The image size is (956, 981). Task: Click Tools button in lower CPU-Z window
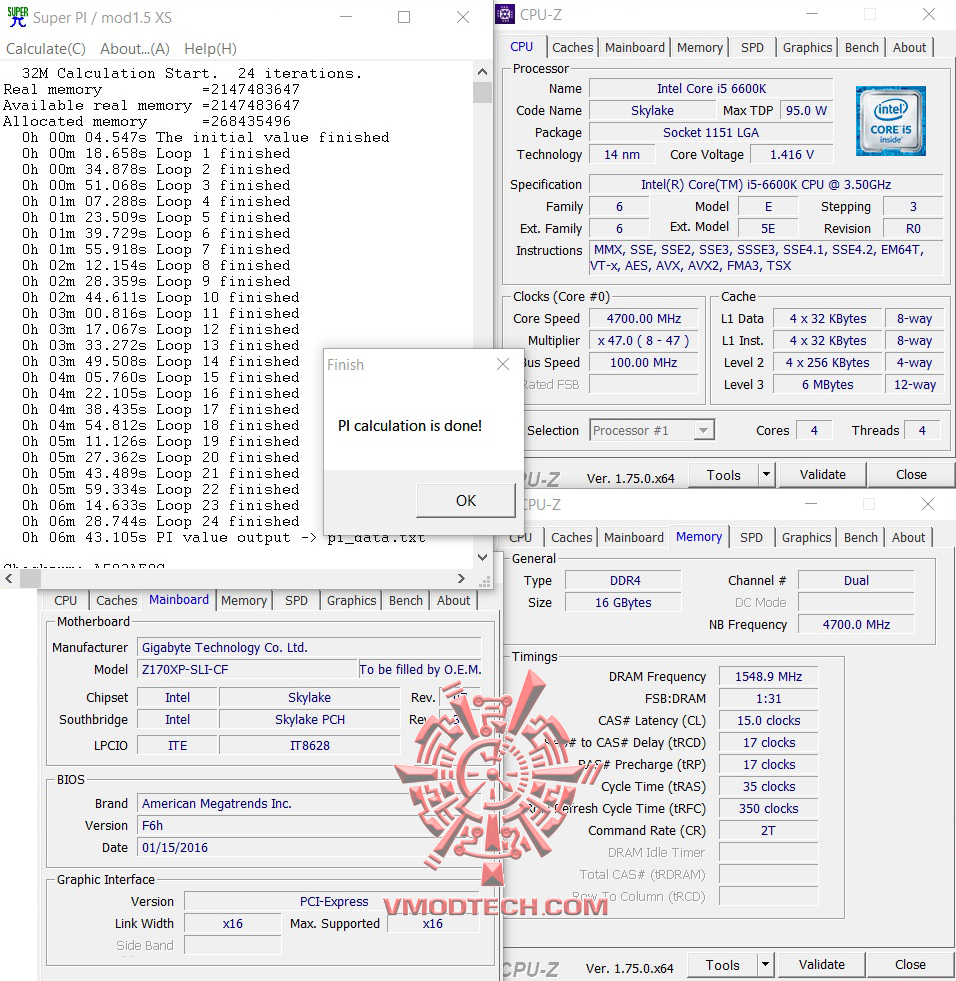pyautogui.click(x=723, y=965)
